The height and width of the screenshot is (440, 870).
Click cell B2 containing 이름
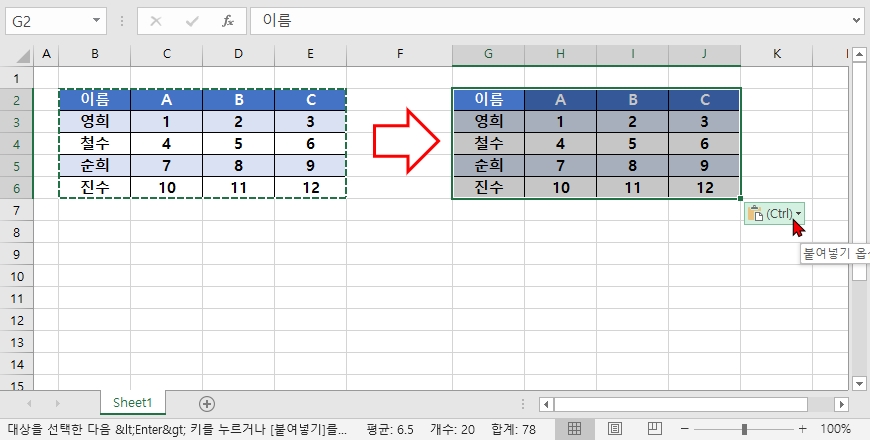click(x=95, y=100)
